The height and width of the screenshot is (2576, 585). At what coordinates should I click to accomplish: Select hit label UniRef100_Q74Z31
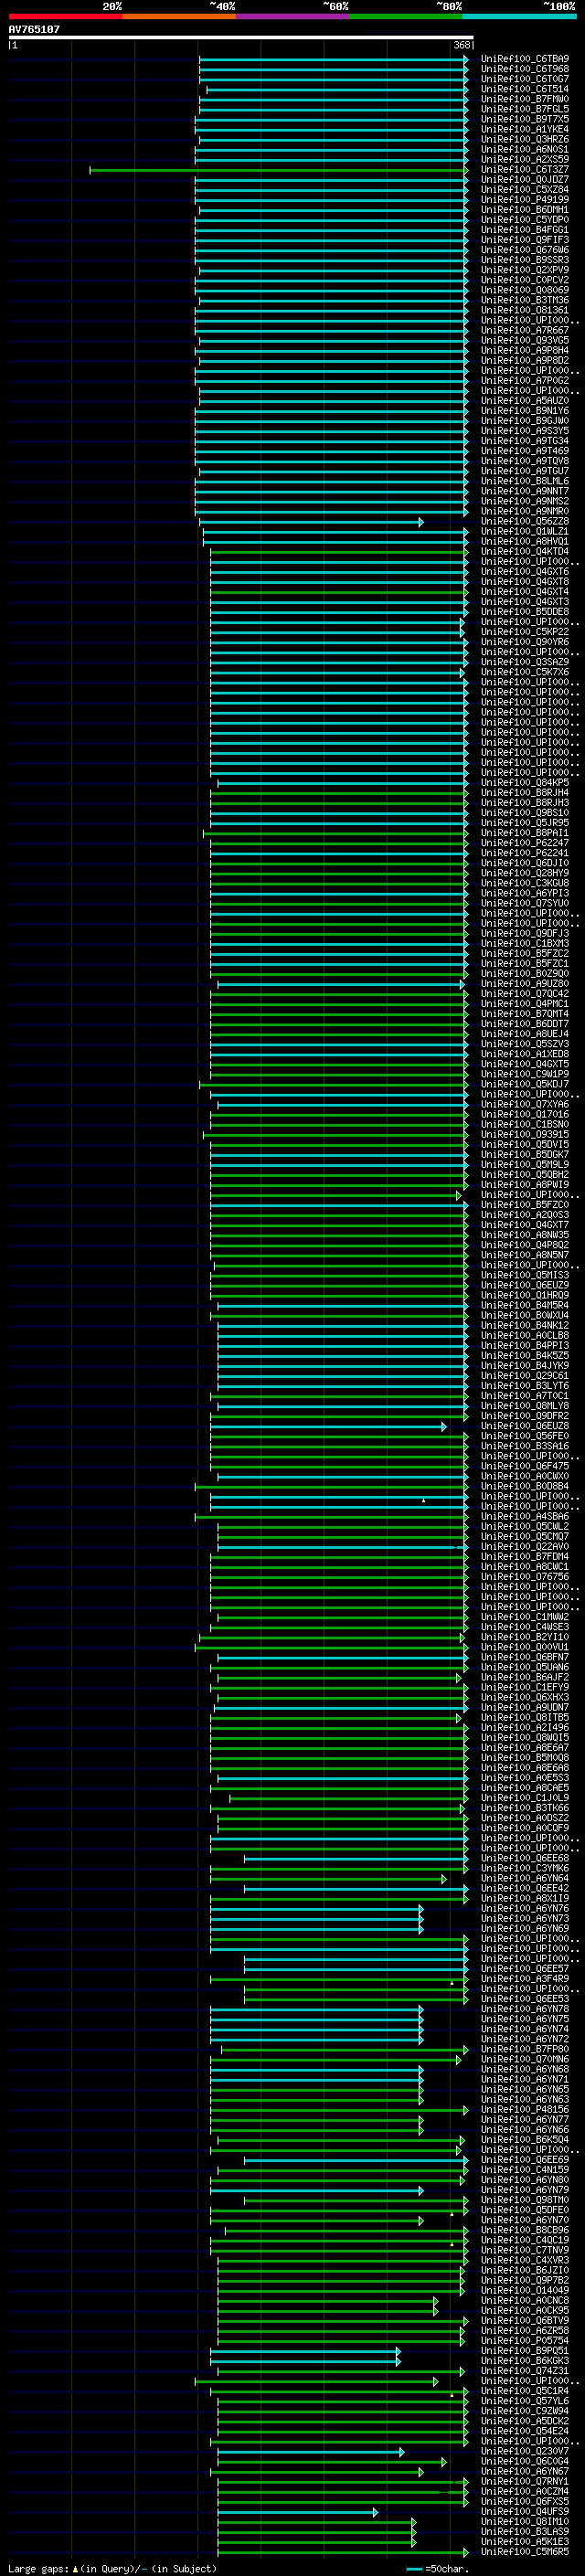524,2370
